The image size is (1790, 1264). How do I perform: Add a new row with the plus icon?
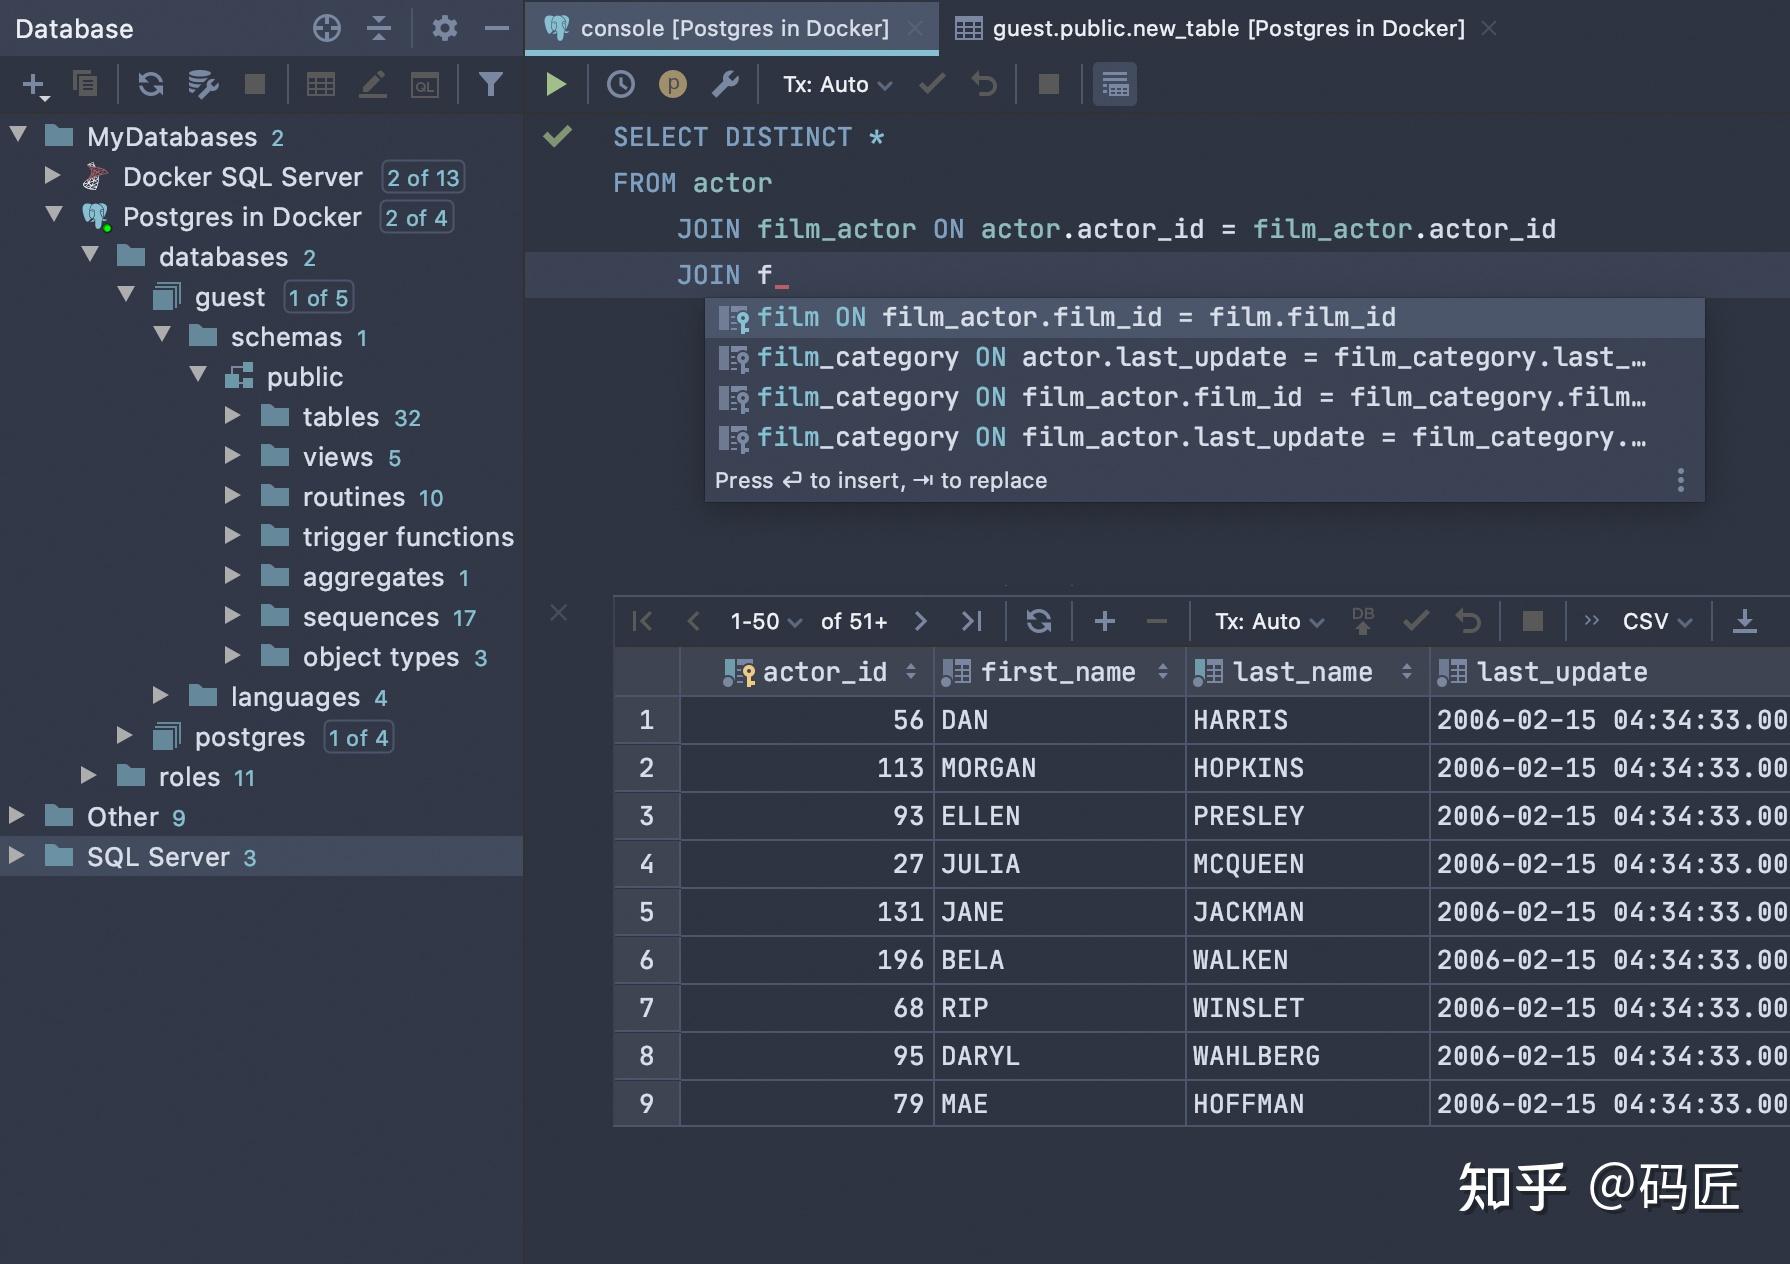(1104, 621)
